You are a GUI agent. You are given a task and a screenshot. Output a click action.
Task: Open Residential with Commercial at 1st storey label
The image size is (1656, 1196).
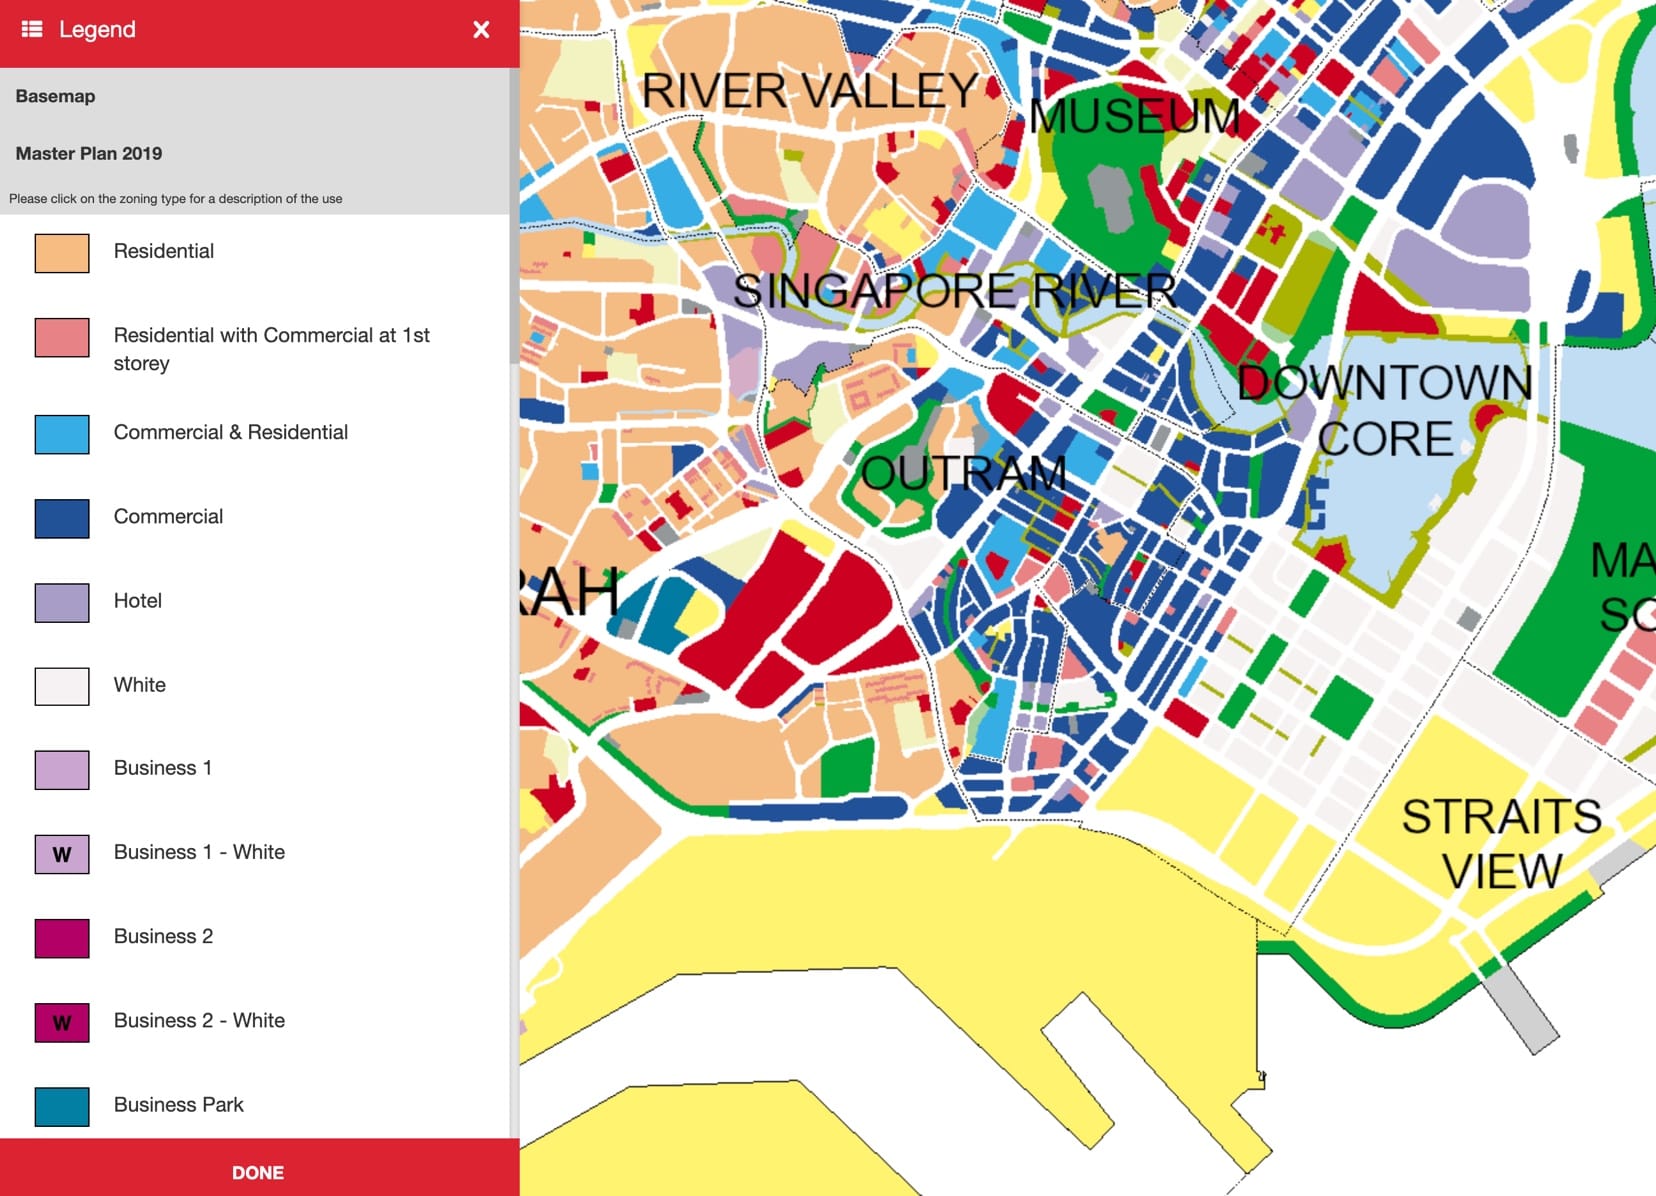(x=272, y=349)
